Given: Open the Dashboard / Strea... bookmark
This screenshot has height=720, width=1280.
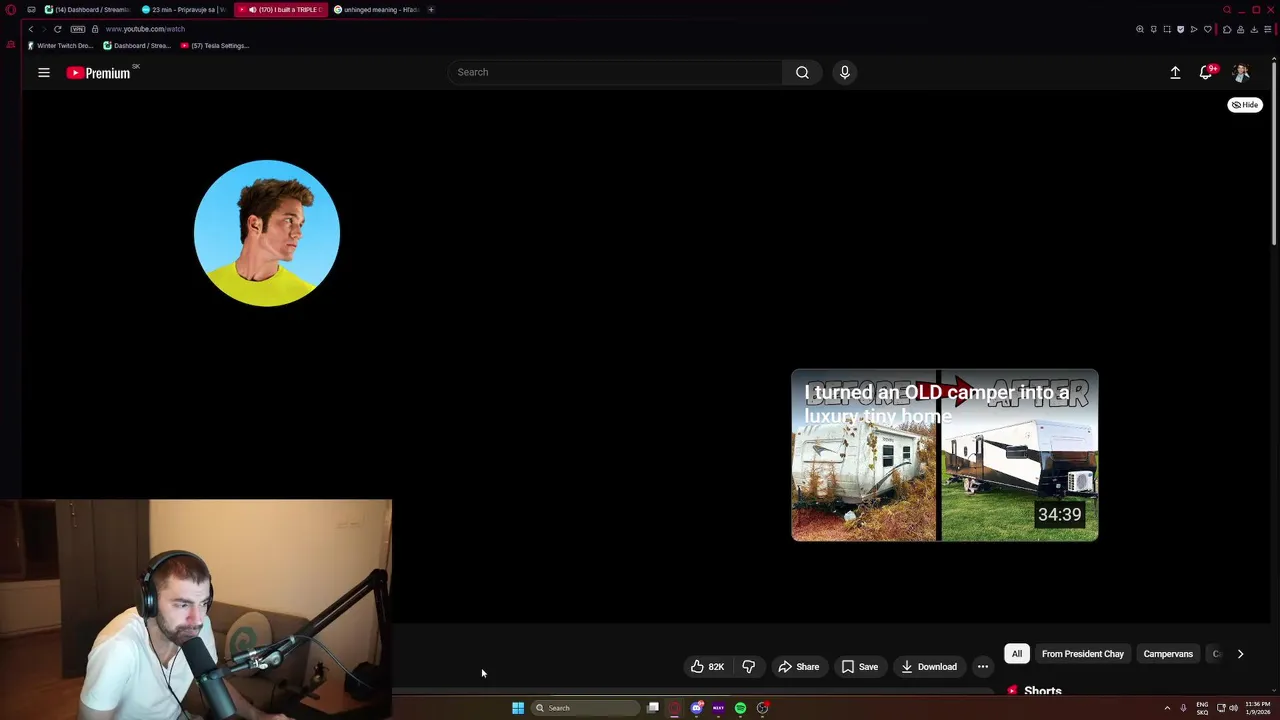Looking at the screenshot, I should [137, 45].
